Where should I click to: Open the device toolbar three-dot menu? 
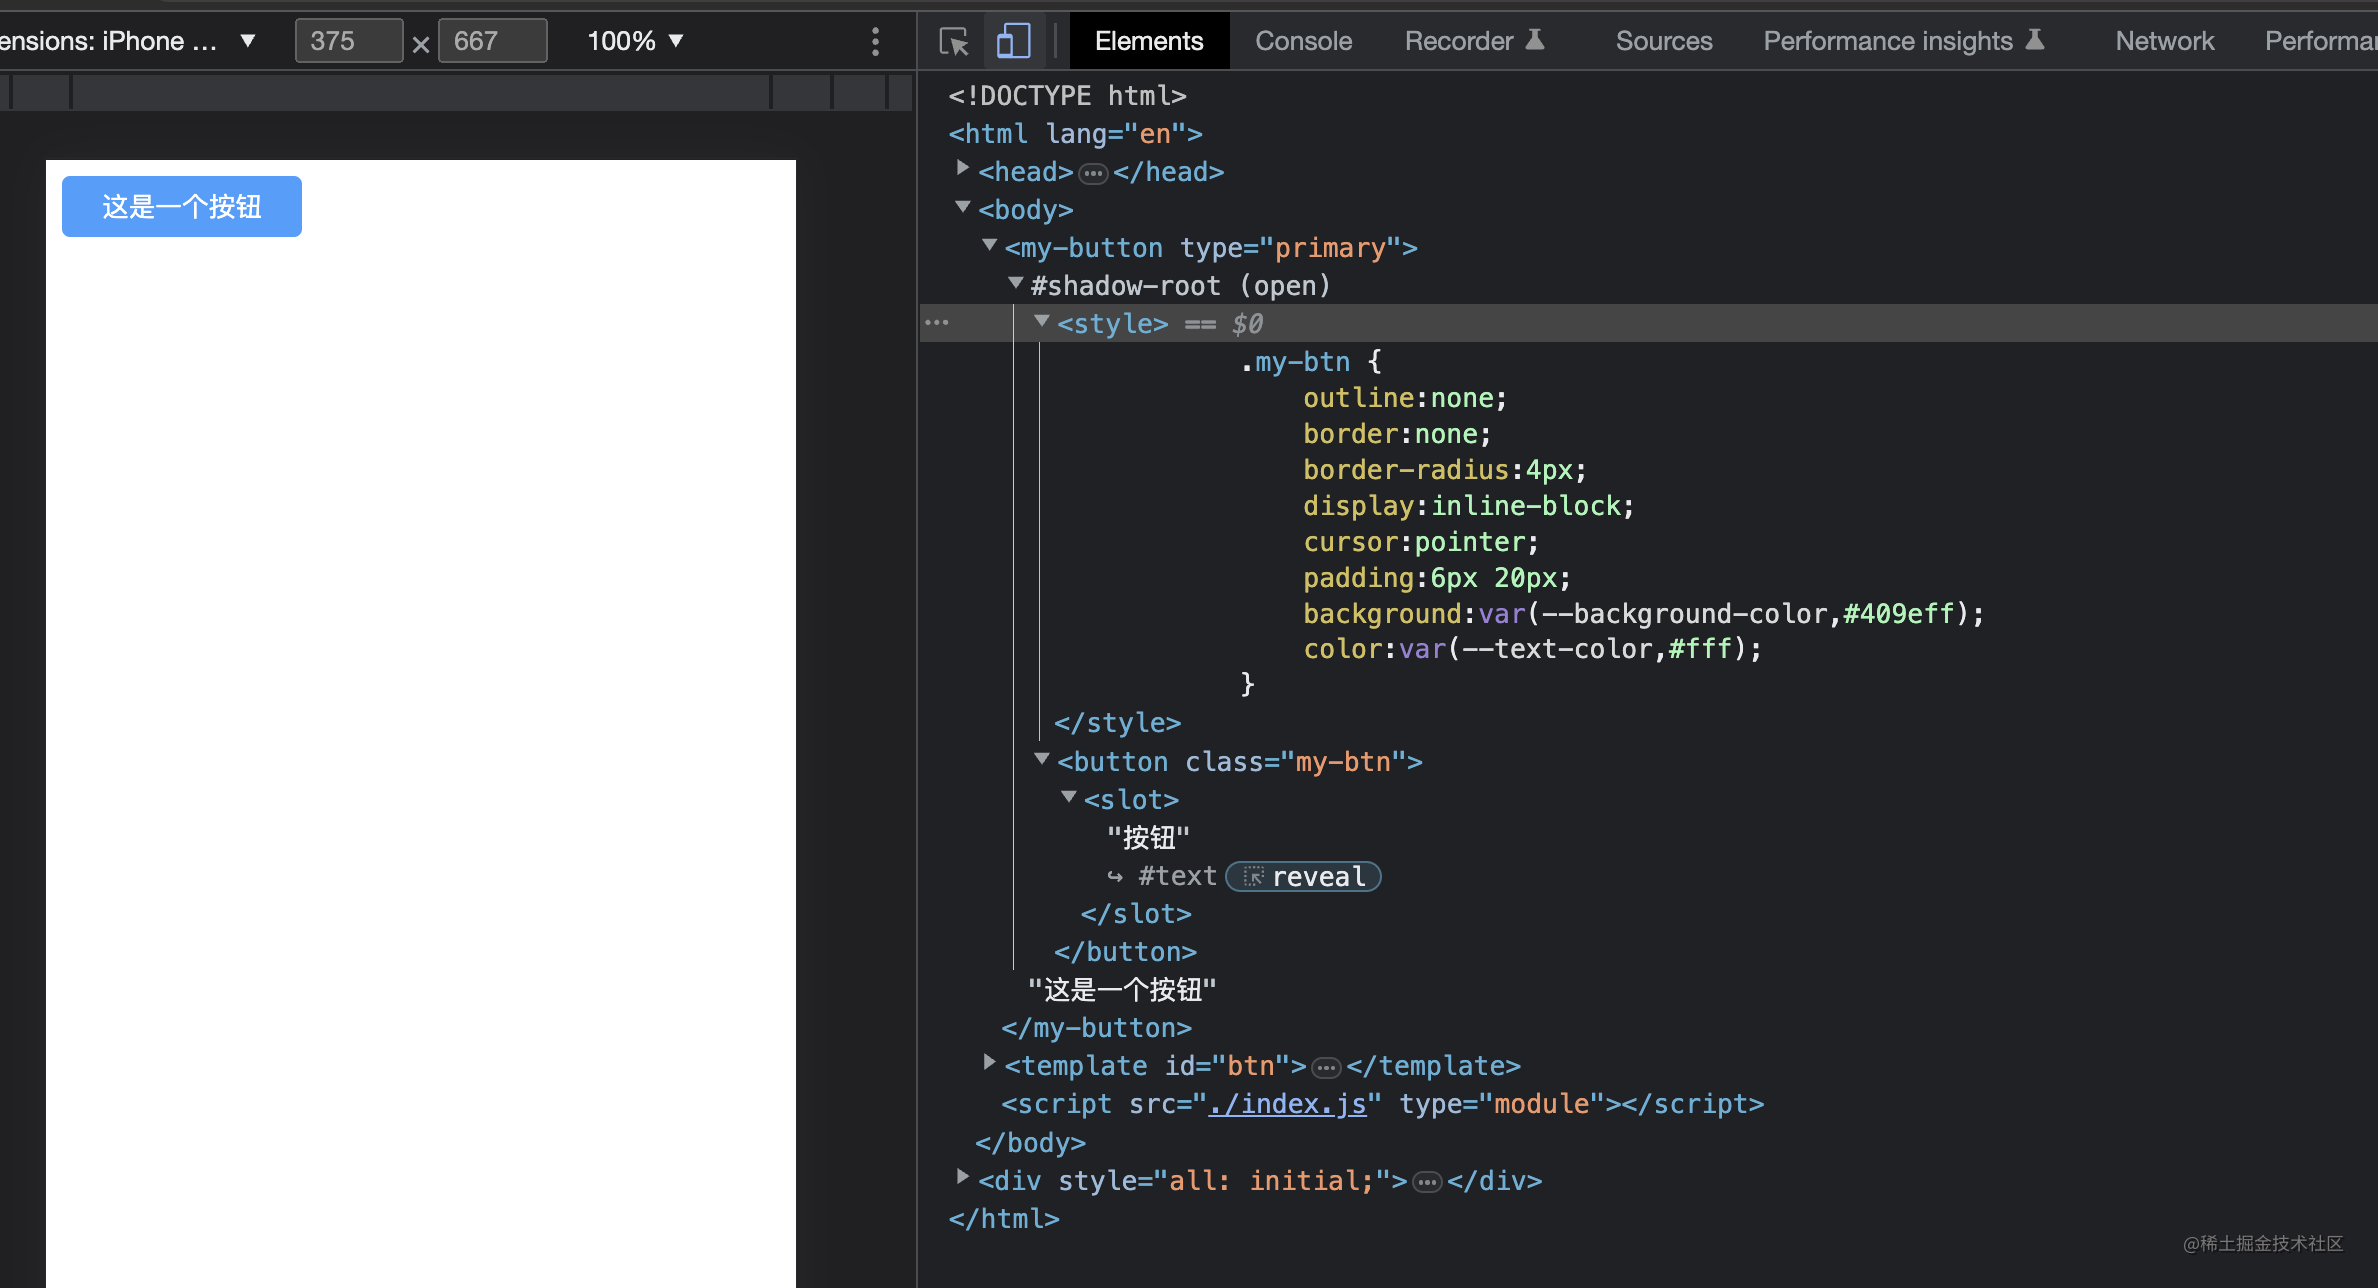tap(875, 41)
